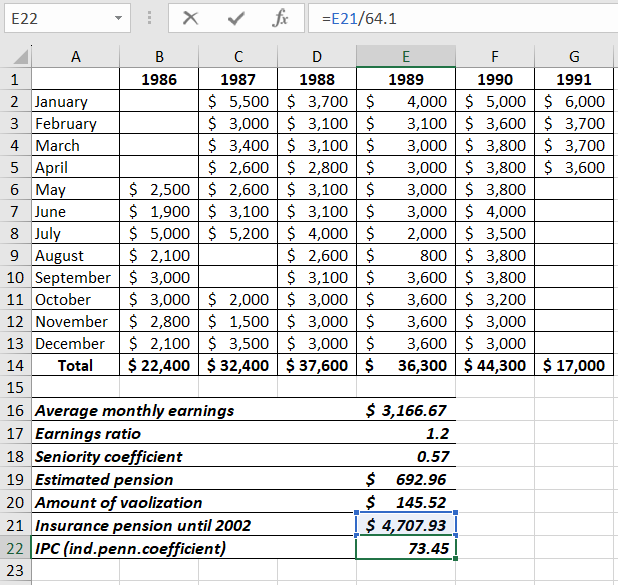Click the 1989 year header cell
The width and height of the screenshot is (618, 585).
click(x=406, y=80)
